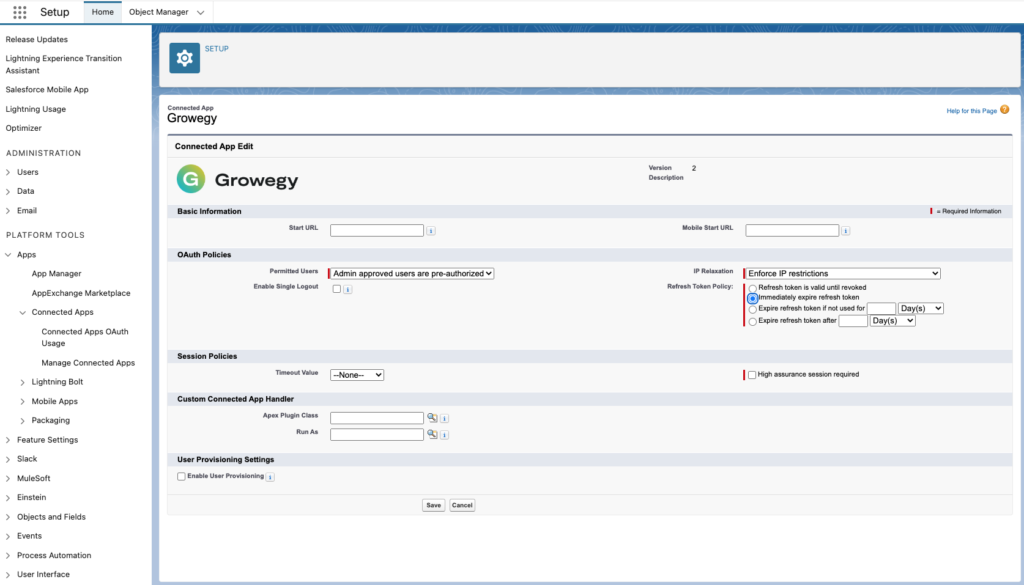Click days field for Expire refresh token after
1024x585 pixels.
click(x=853, y=321)
